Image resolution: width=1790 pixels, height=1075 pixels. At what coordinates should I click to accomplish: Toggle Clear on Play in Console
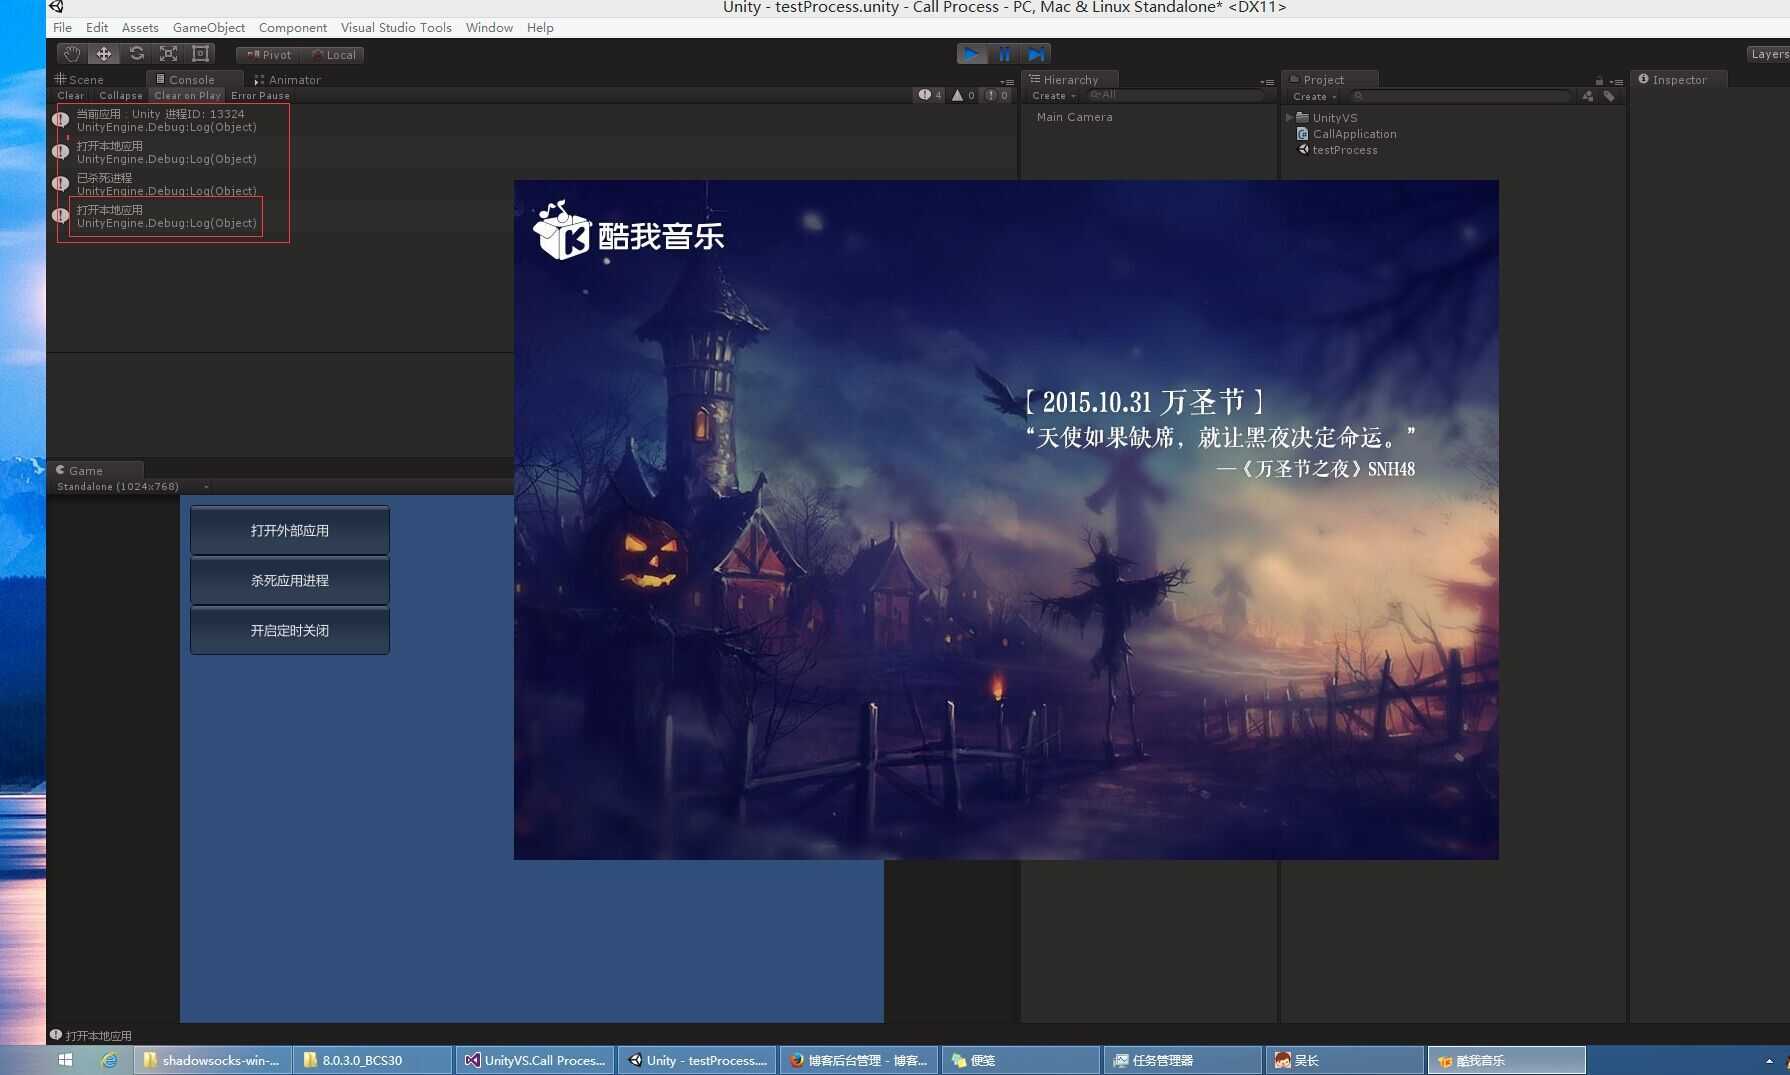[187, 96]
